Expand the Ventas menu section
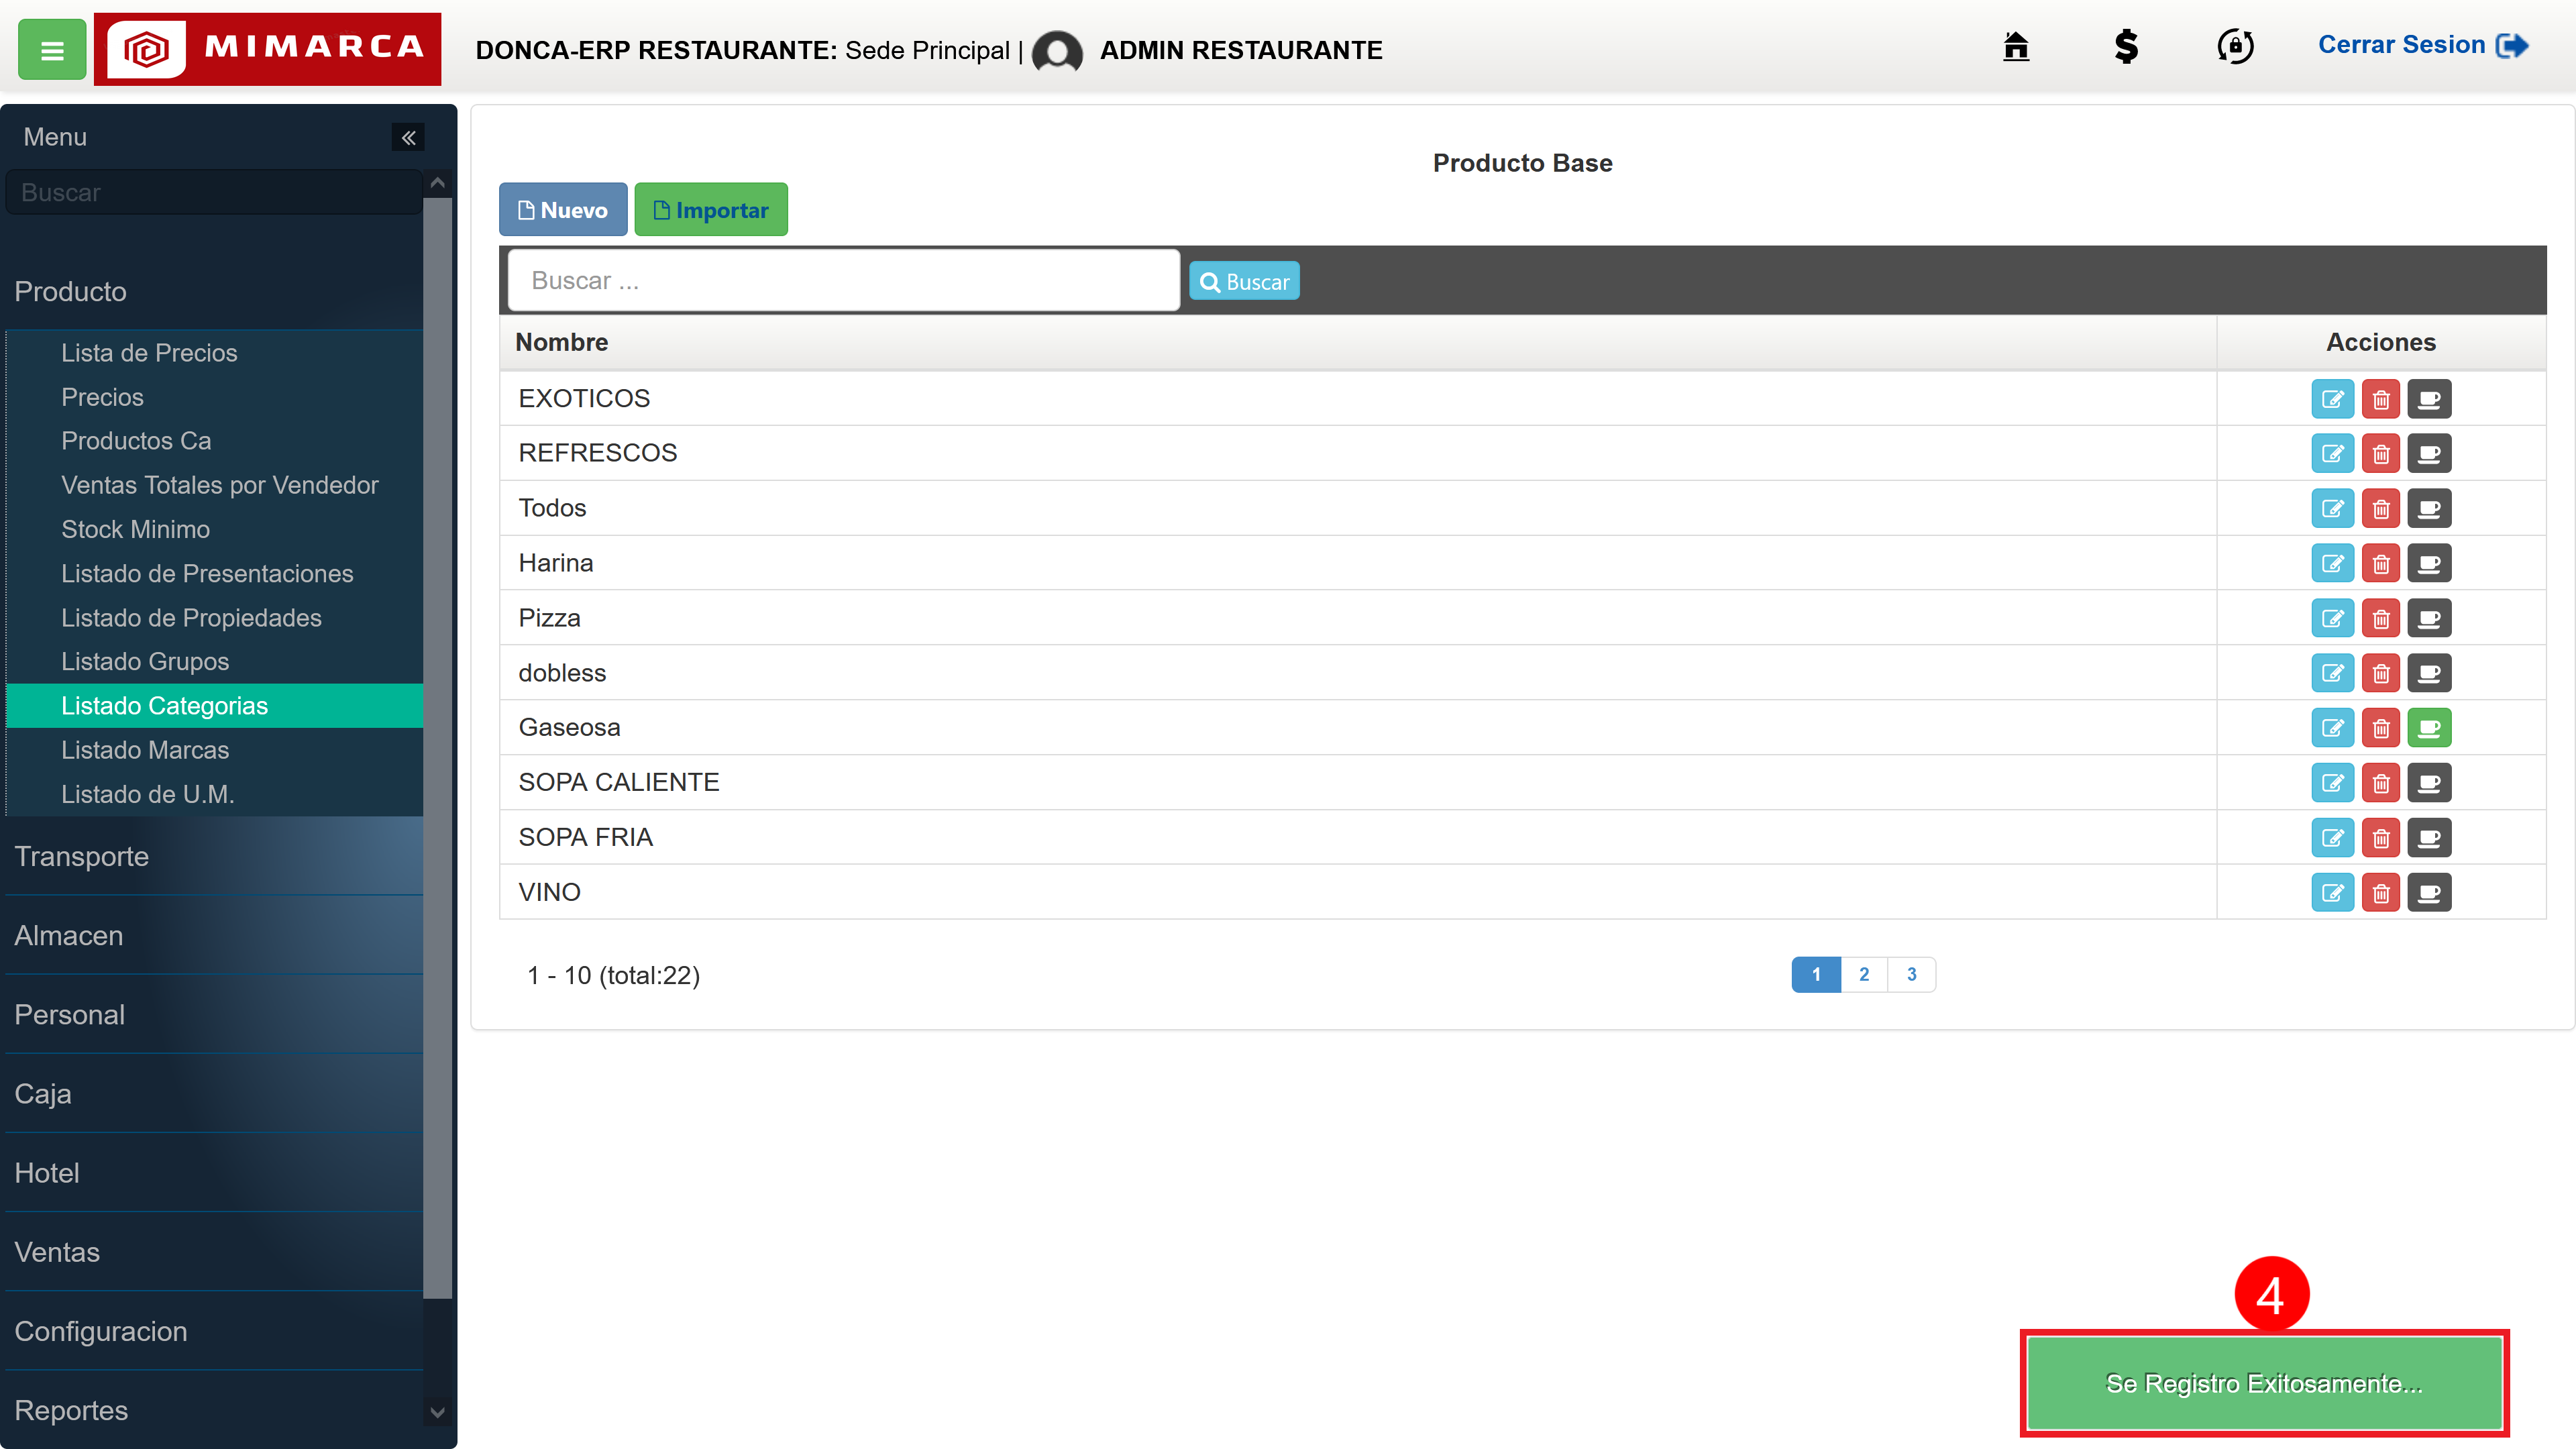2576x1449 pixels. (x=214, y=1252)
